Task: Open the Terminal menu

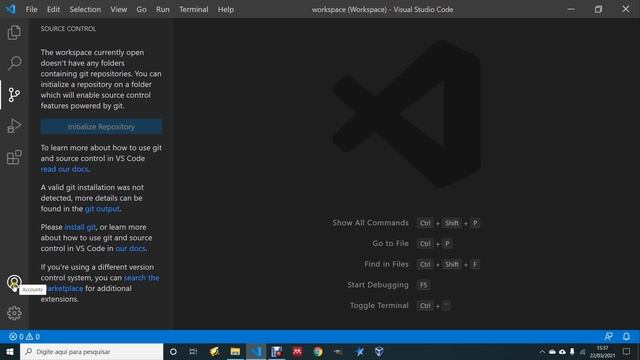Action: [193, 9]
